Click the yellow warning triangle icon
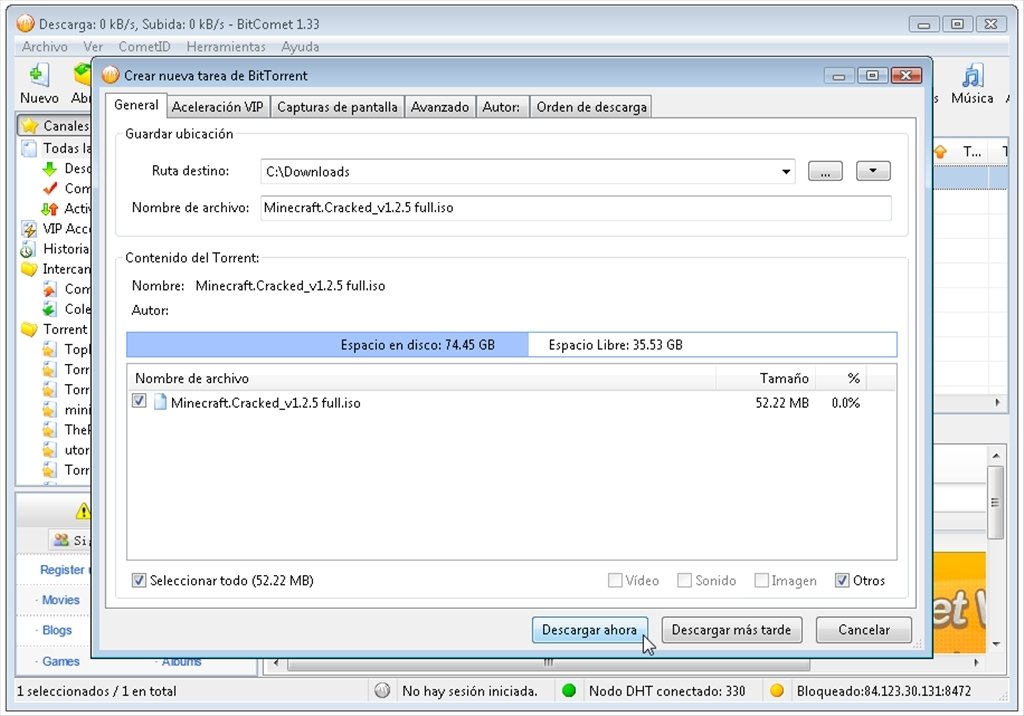Viewport: 1024px width, 716px height. (83, 511)
